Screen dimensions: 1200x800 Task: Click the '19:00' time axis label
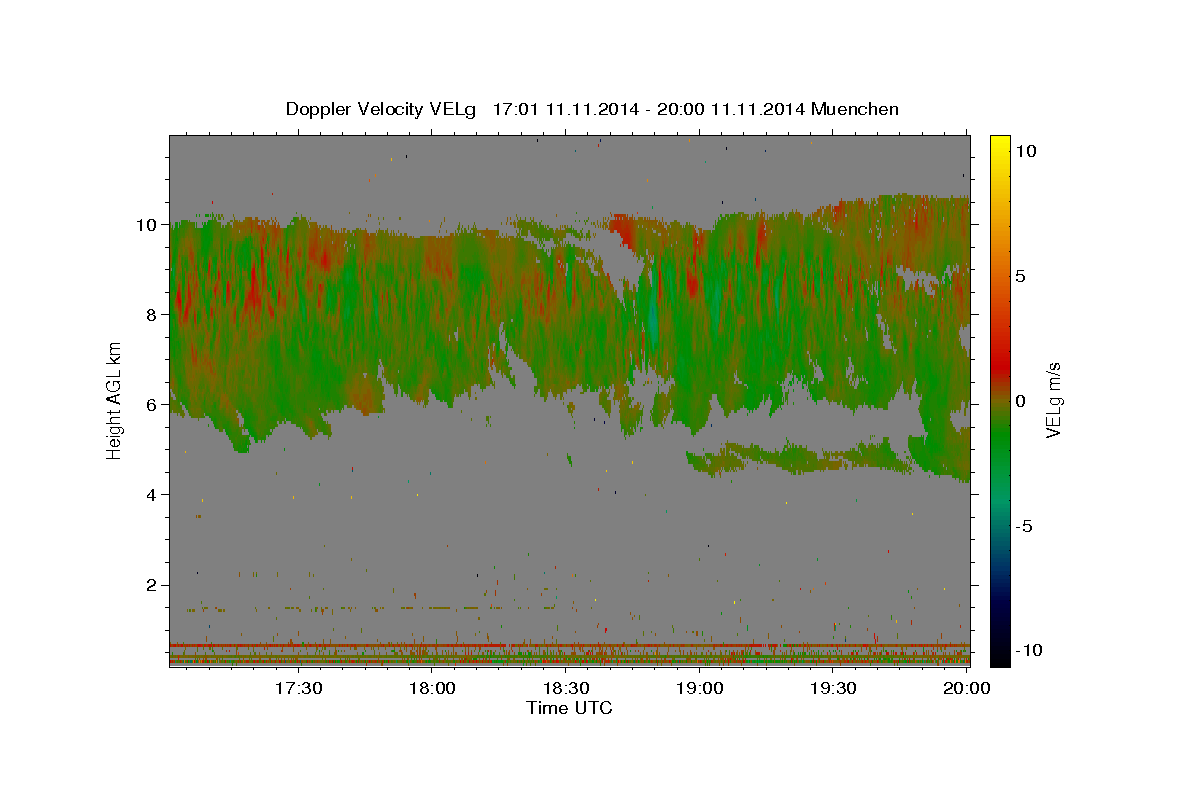[700, 689]
